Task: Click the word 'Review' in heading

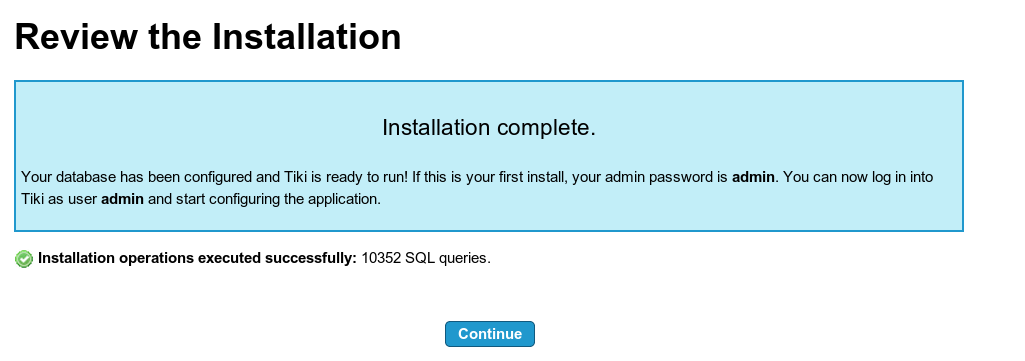Action: (76, 37)
